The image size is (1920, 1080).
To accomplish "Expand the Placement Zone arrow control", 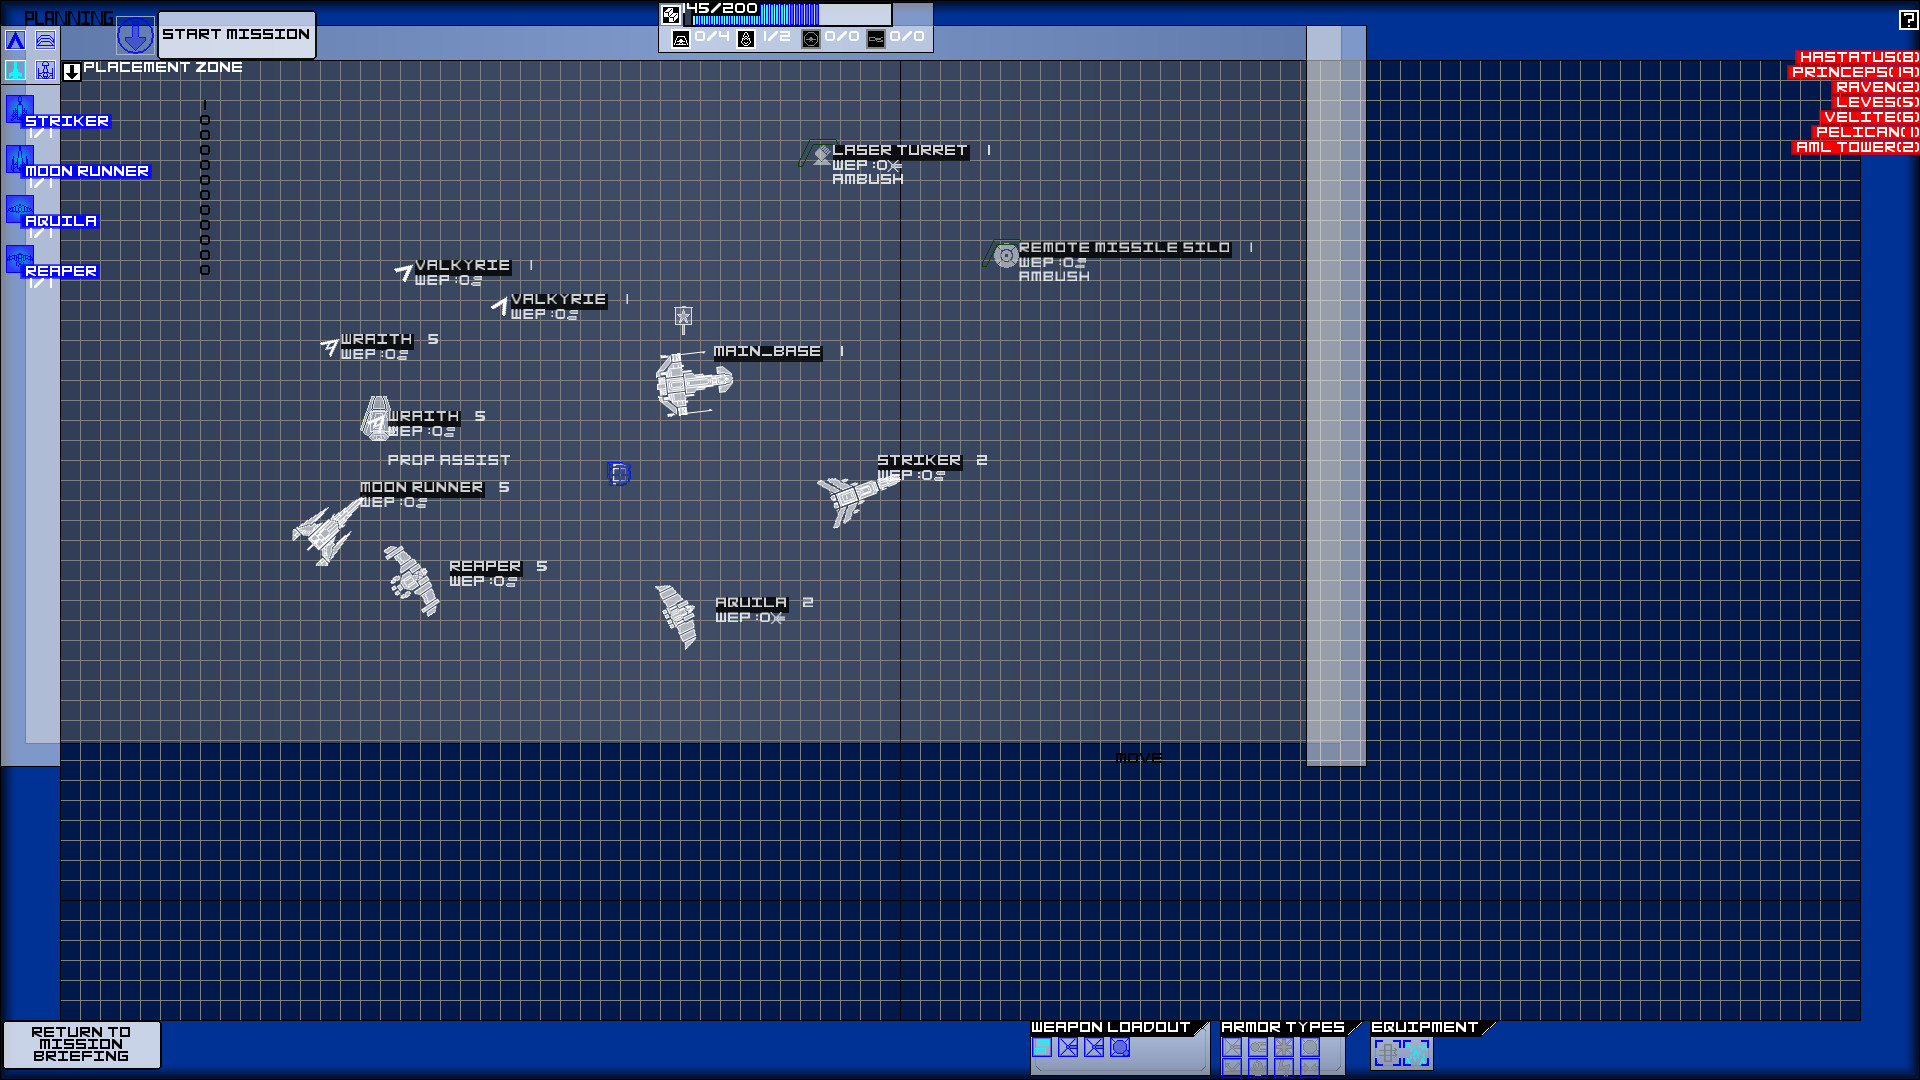I will point(72,69).
